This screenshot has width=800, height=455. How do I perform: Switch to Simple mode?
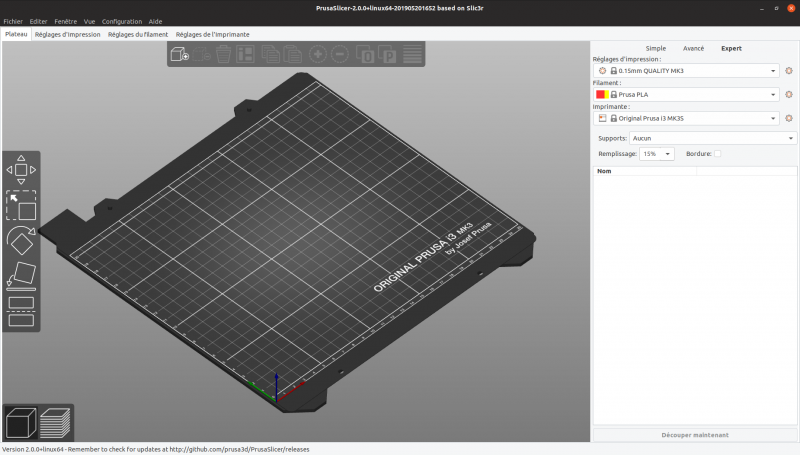pos(656,48)
